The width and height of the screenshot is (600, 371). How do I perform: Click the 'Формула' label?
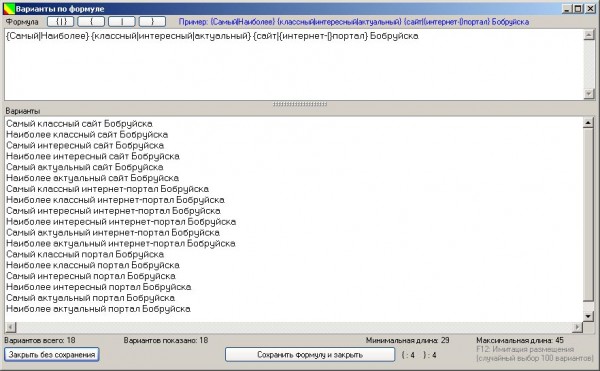(x=22, y=22)
